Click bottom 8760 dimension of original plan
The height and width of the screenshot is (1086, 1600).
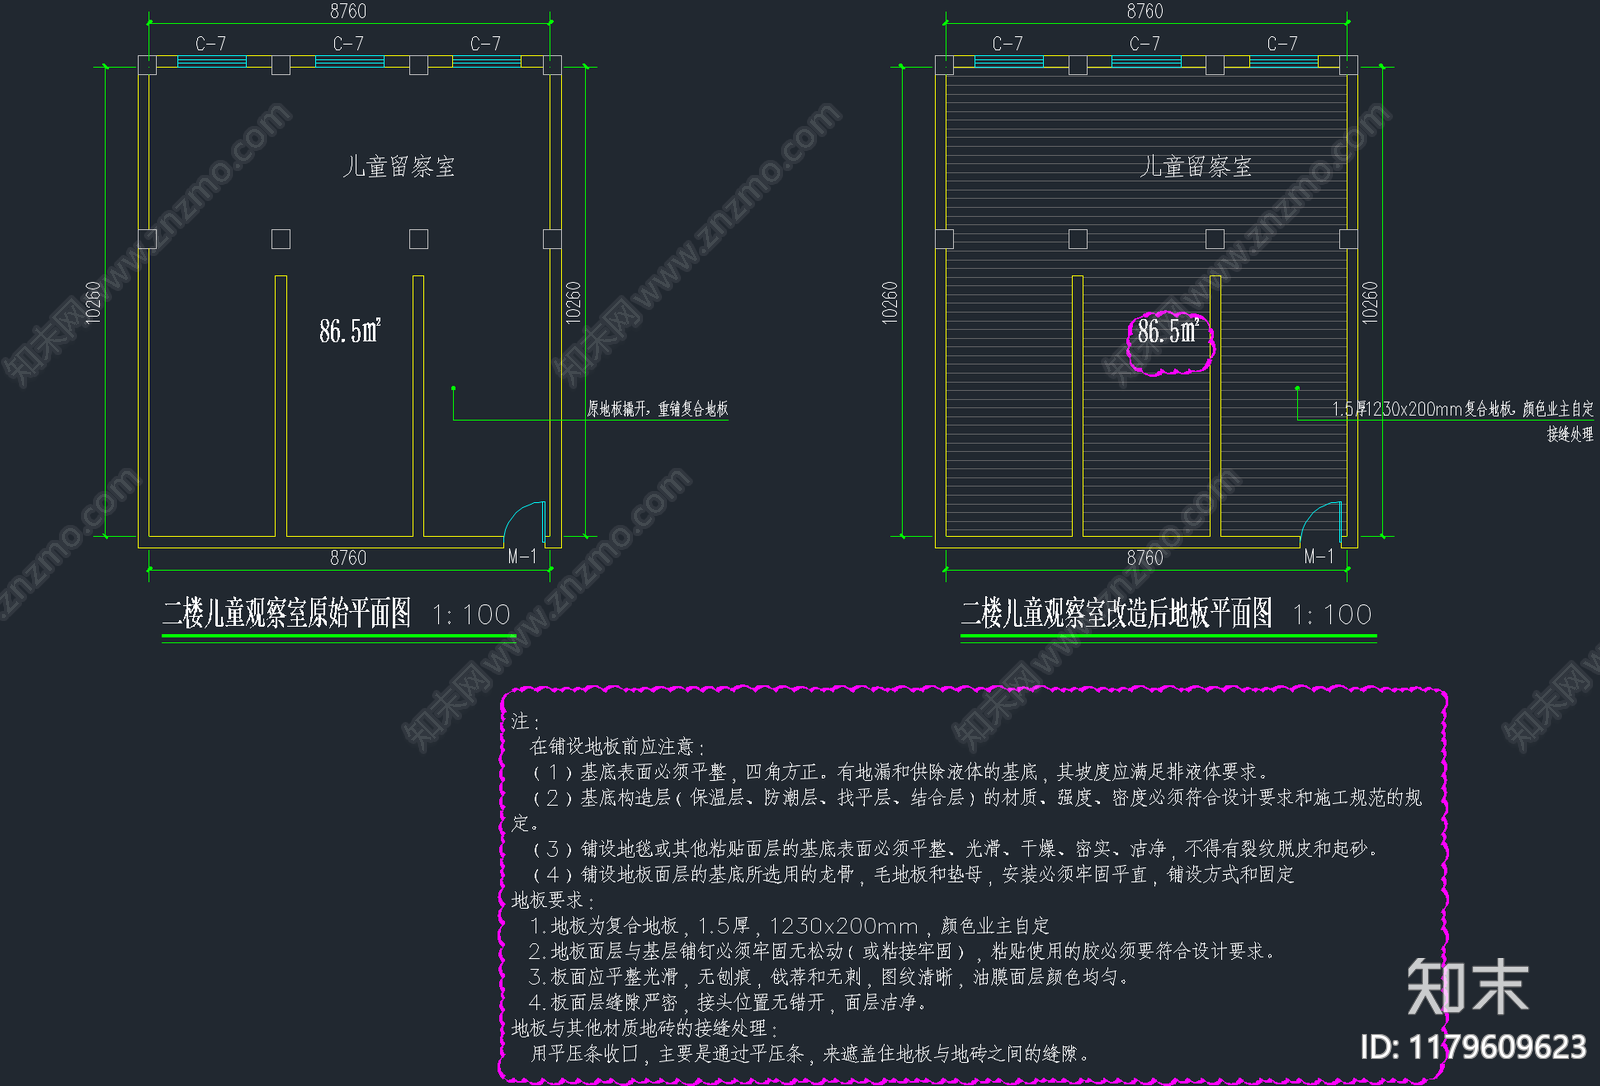click(x=348, y=558)
